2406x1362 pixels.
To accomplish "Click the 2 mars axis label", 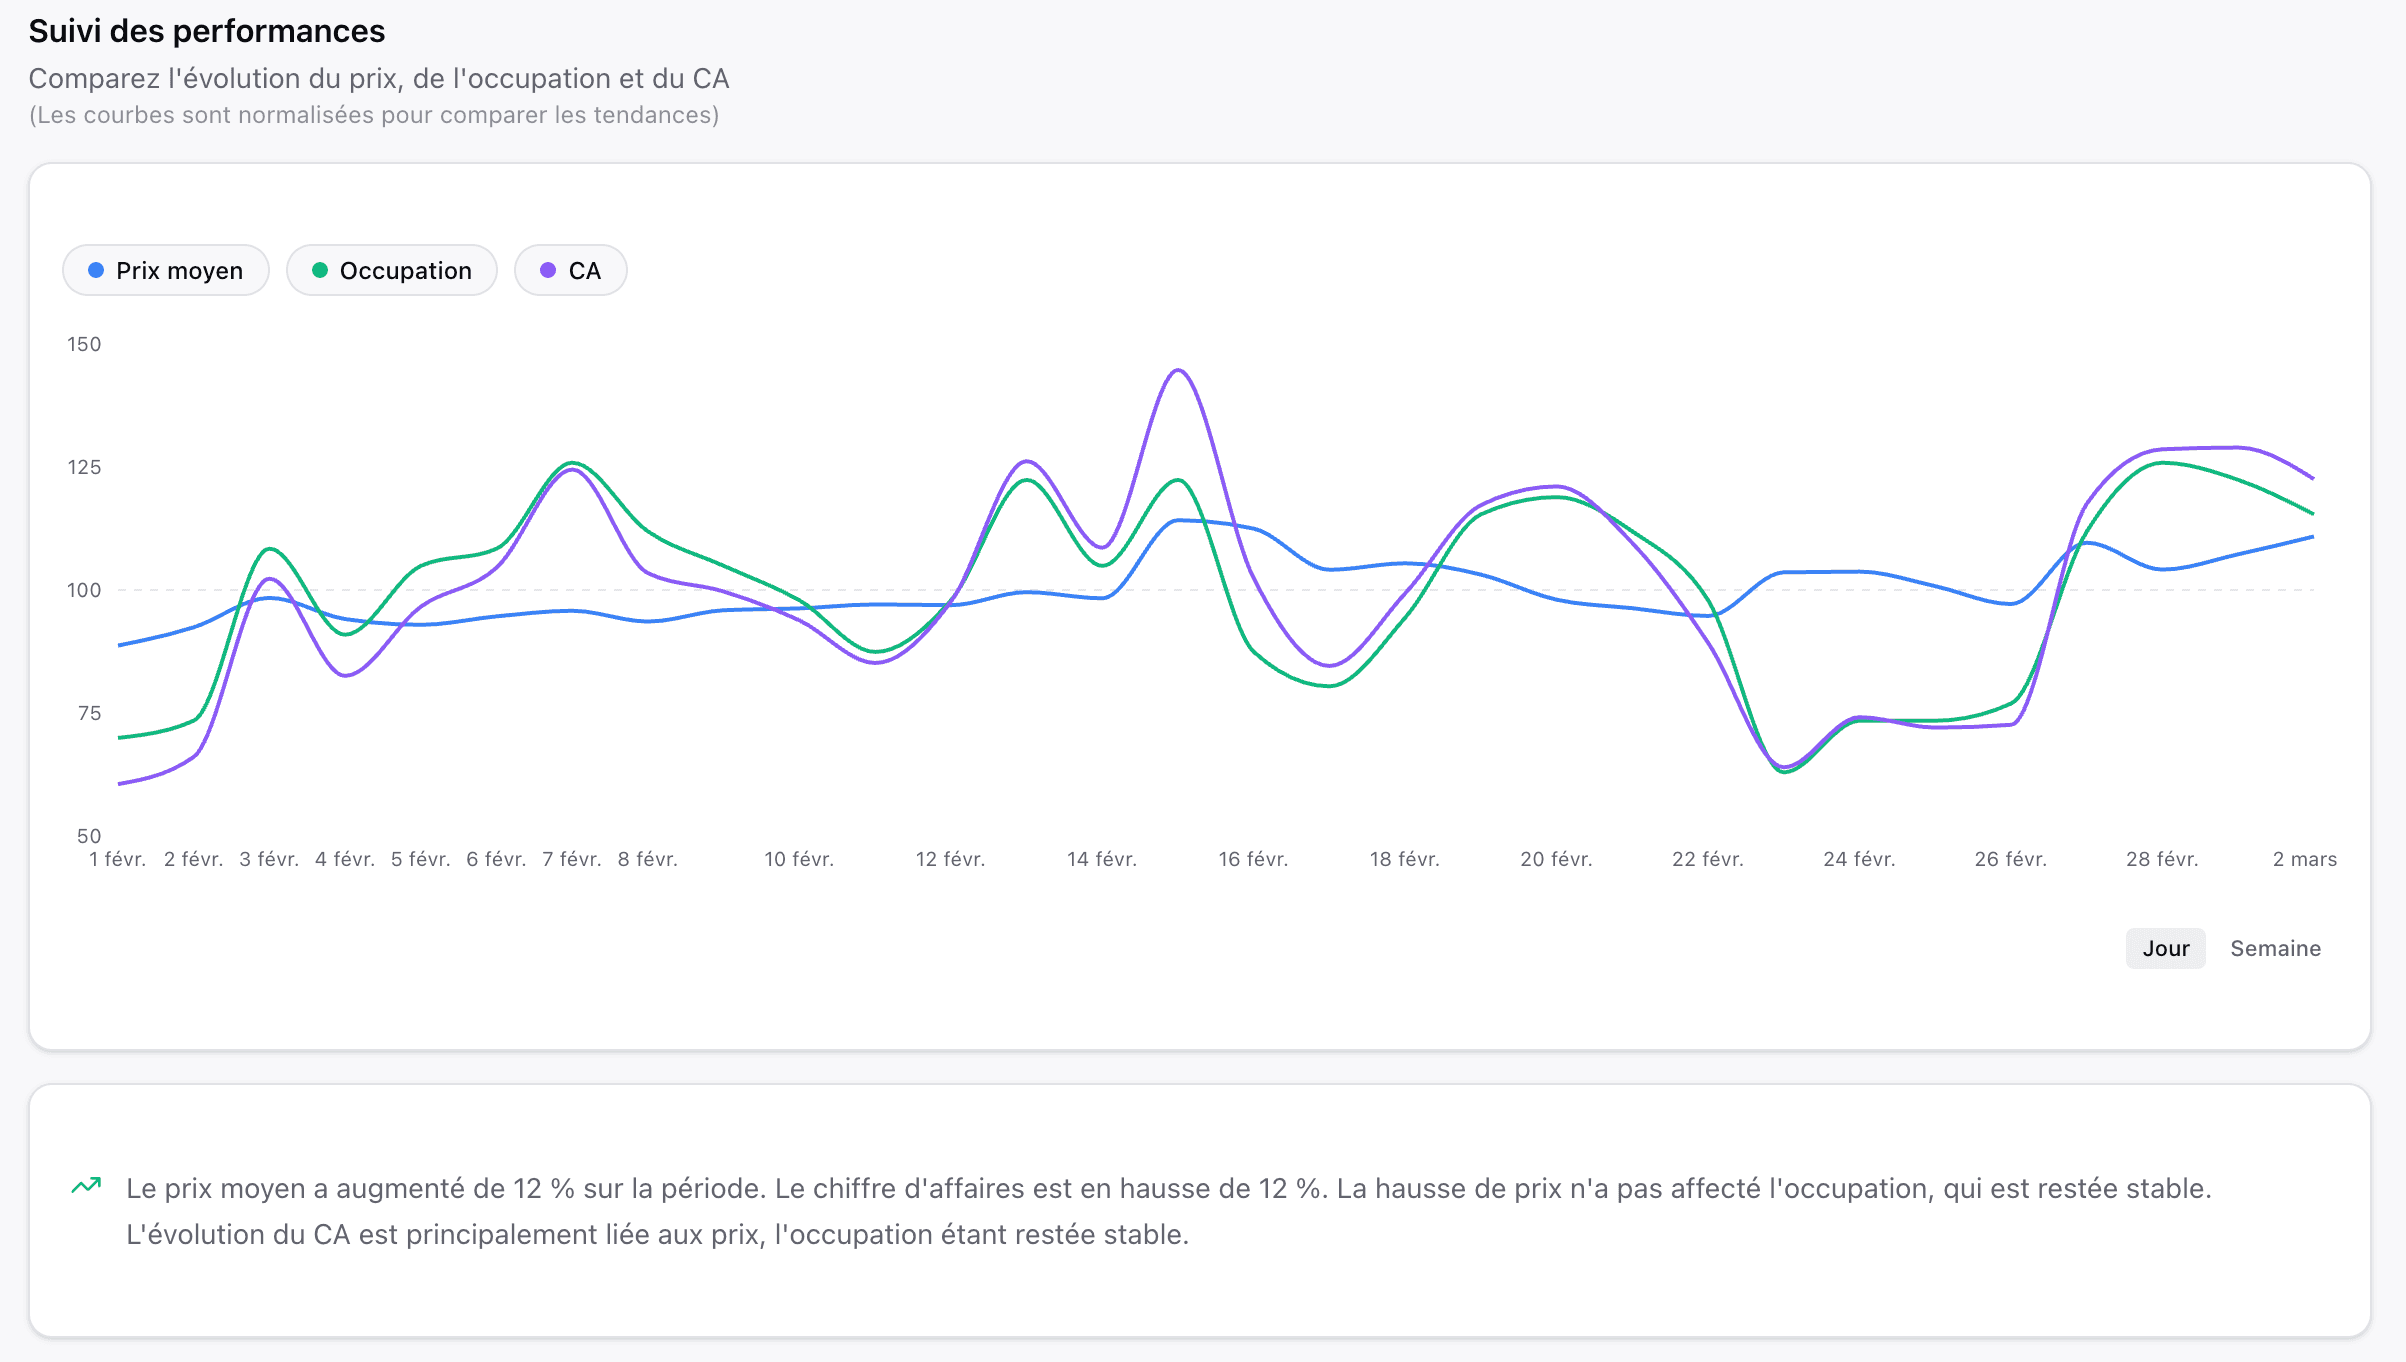I will [x=2304, y=859].
